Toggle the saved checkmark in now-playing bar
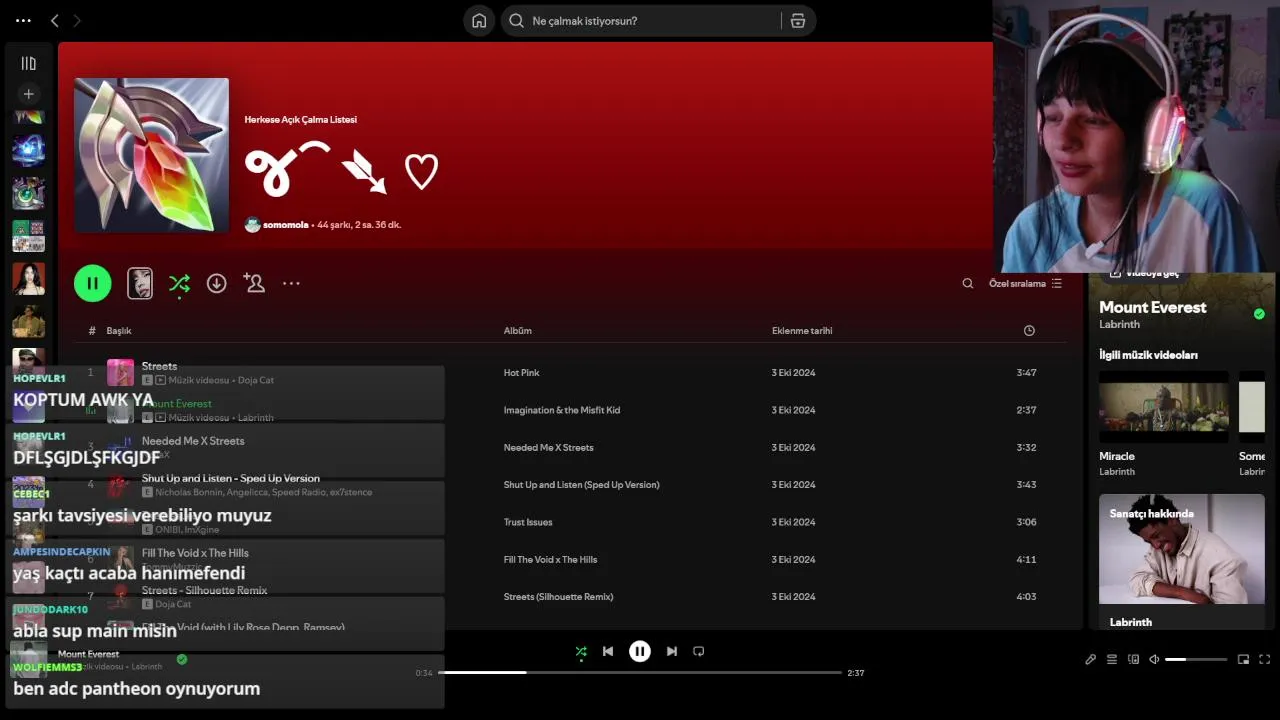 click(x=182, y=659)
